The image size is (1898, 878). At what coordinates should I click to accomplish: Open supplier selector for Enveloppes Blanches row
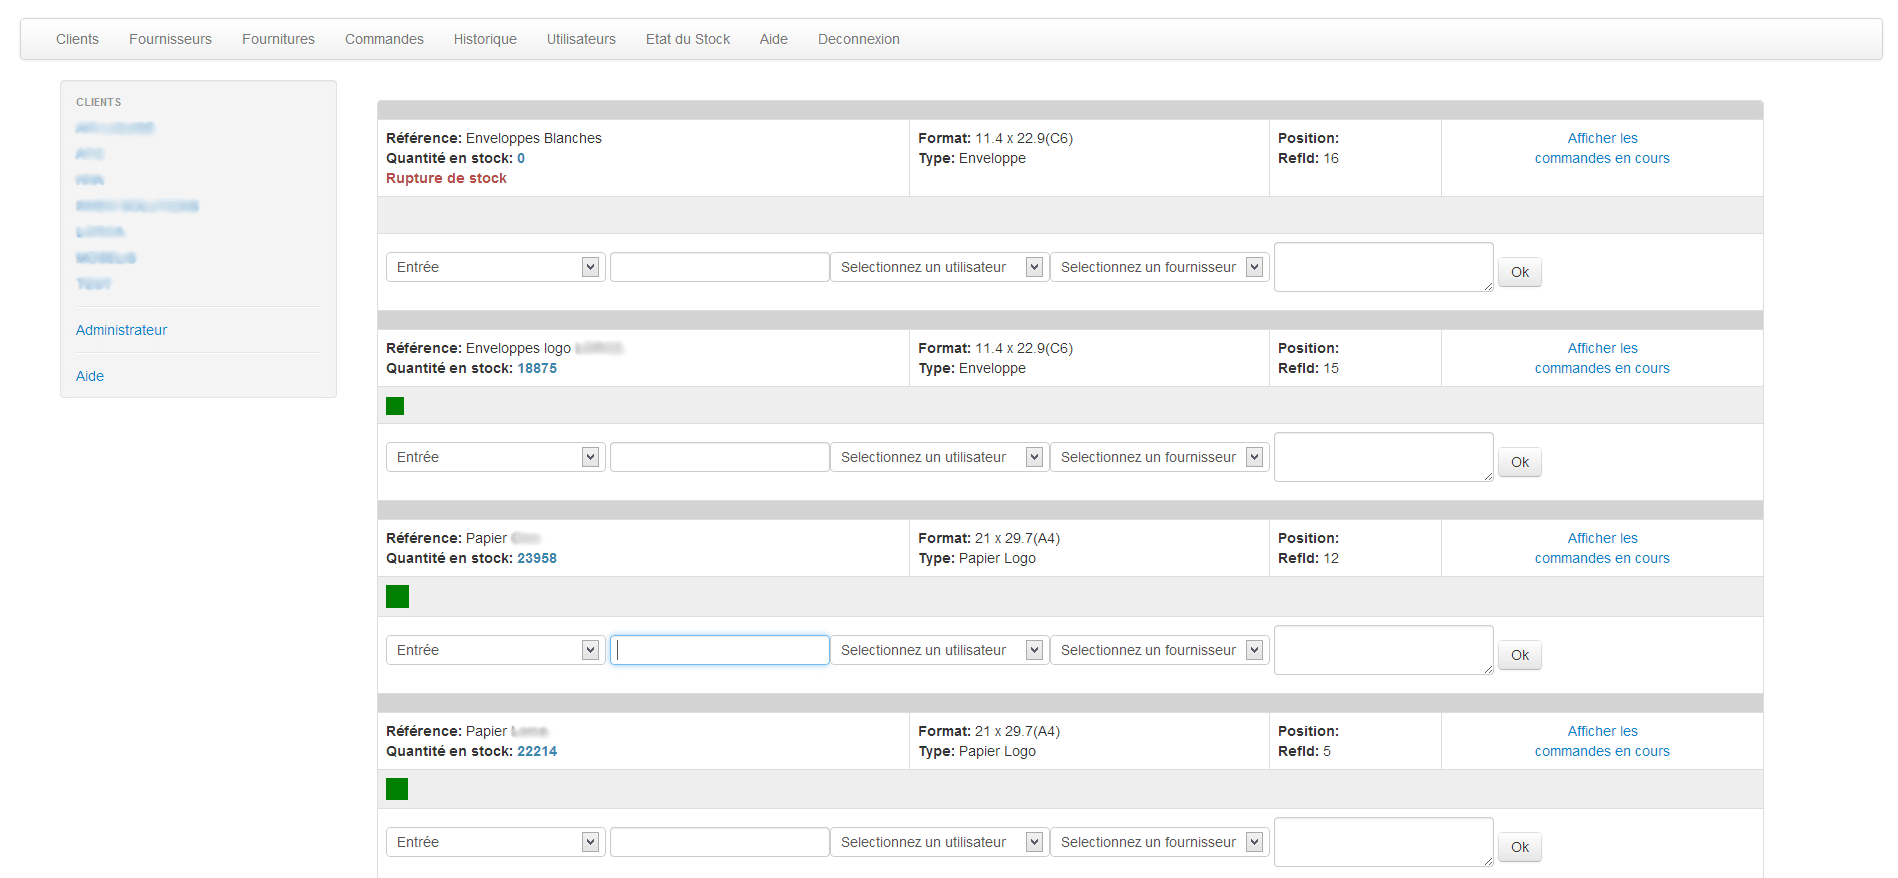1159,267
